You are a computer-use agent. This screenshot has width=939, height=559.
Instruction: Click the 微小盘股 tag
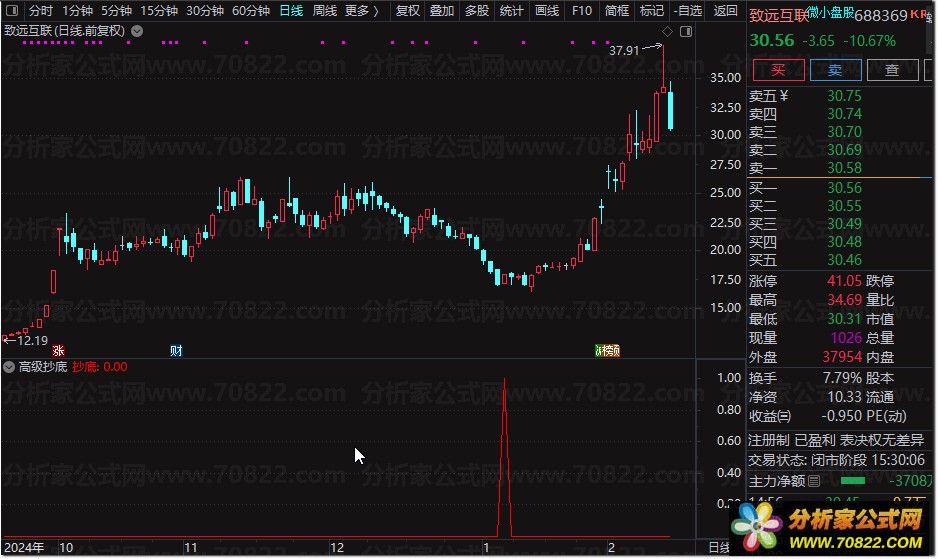click(830, 13)
